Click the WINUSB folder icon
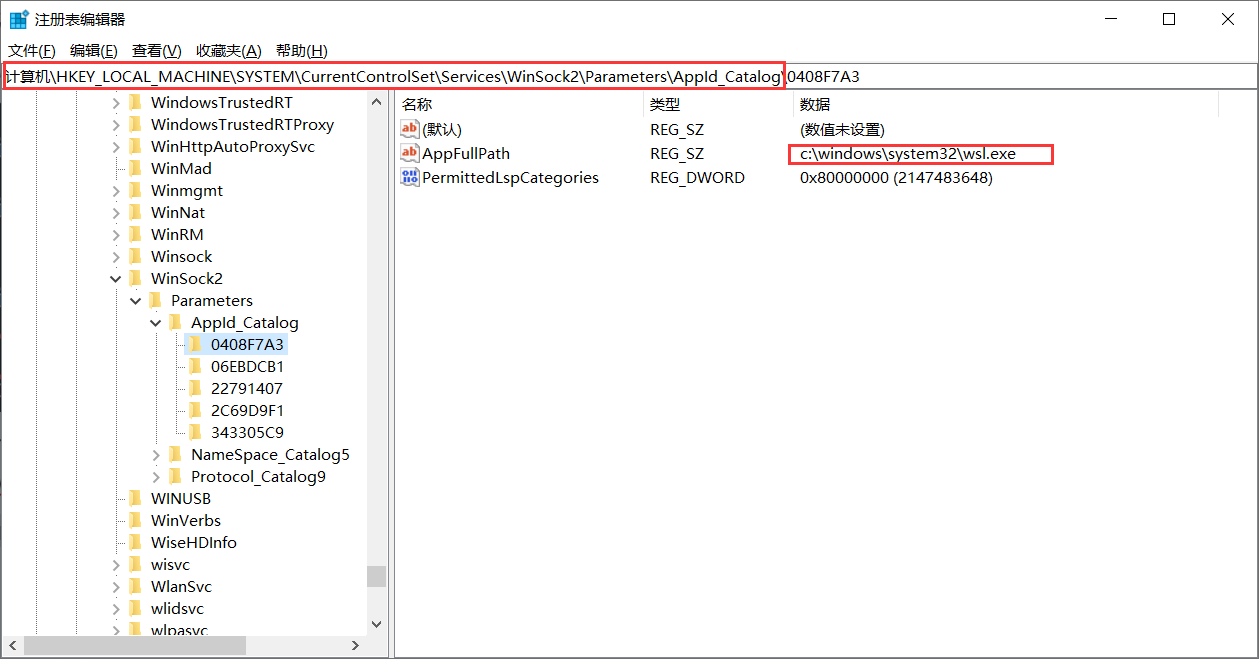Viewport: 1259px width, 659px height. [x=135, y=498]
